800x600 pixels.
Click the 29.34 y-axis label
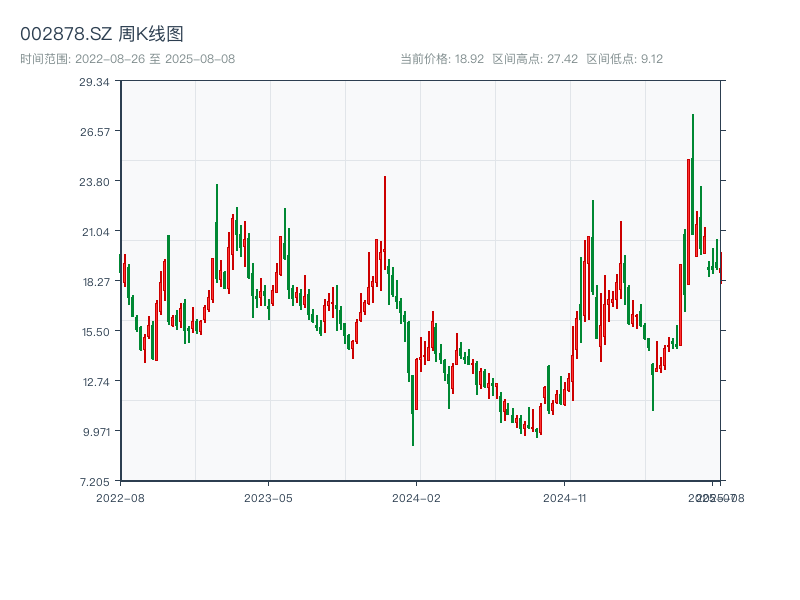pos(94,82)
